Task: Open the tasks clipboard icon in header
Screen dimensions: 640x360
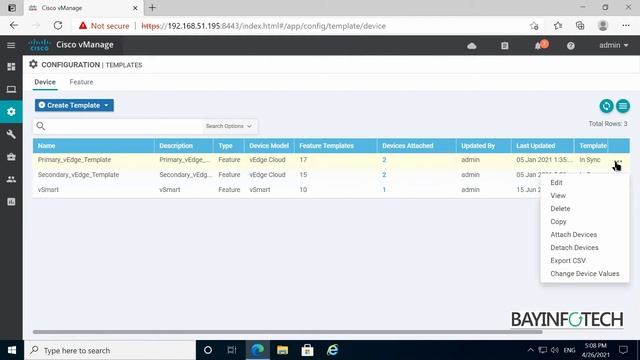Action: 505,46
